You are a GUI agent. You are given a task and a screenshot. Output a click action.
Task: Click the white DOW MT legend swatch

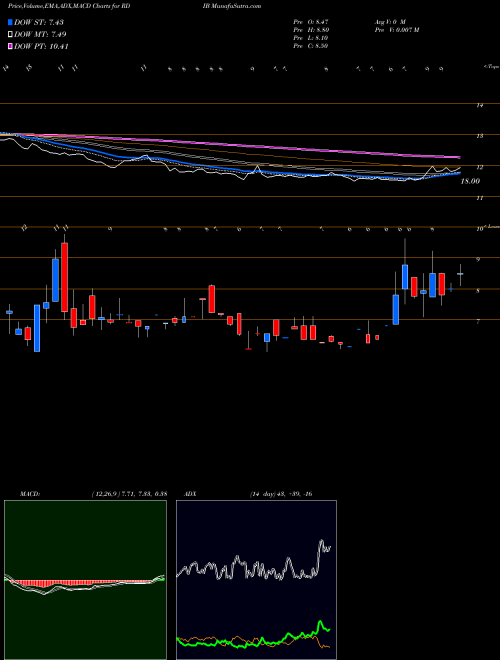point(10,35)
